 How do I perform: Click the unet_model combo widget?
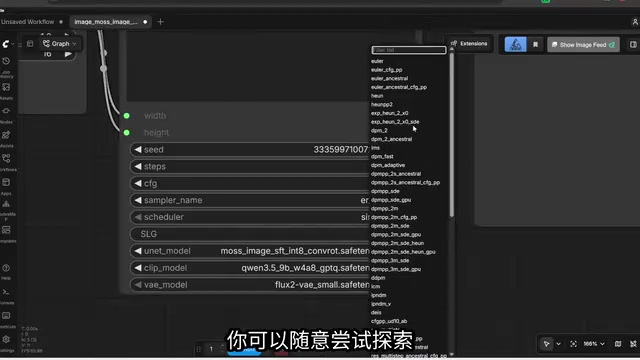point(250,251)
